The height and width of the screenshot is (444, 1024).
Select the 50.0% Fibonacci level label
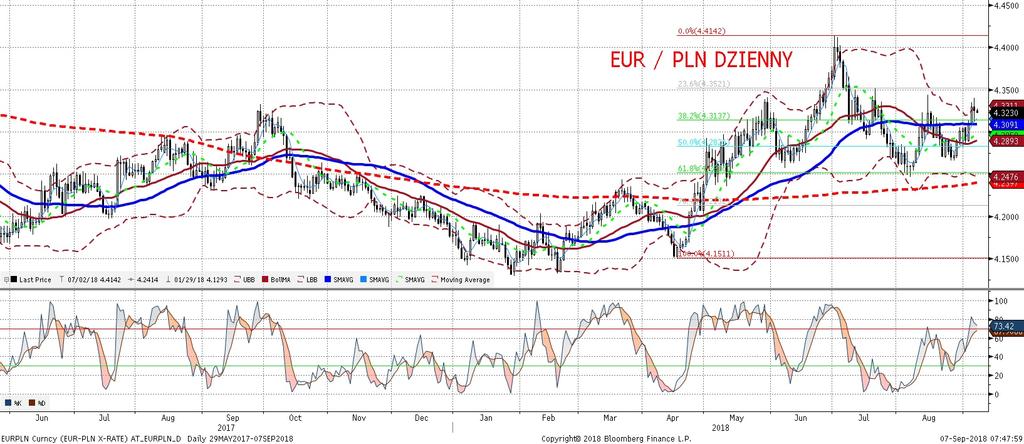pyautogui.click(x=699, y=142)
